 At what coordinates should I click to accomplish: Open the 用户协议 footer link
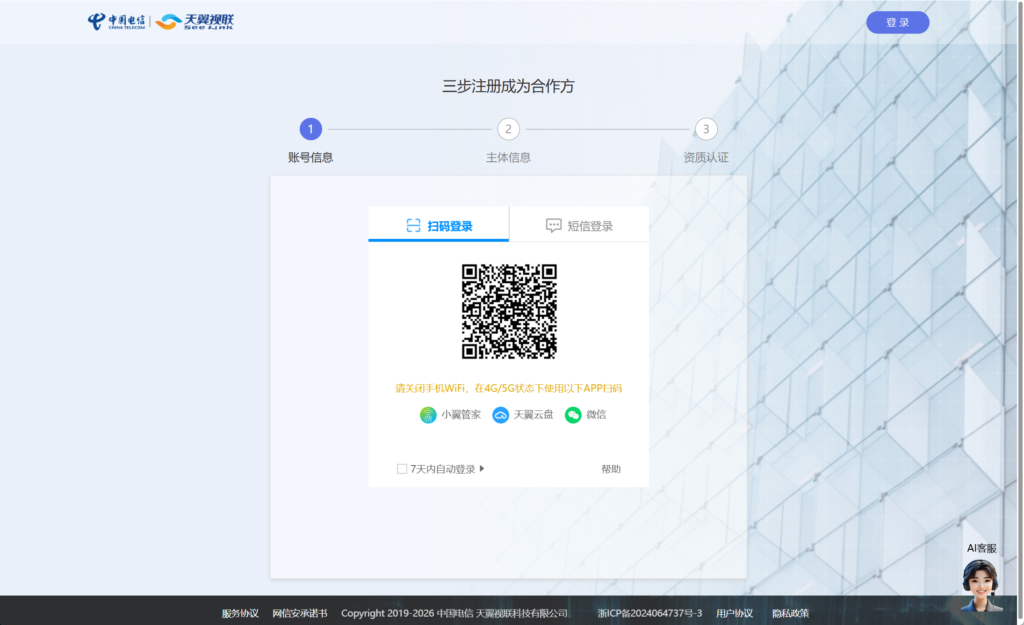tap(734, 613)
